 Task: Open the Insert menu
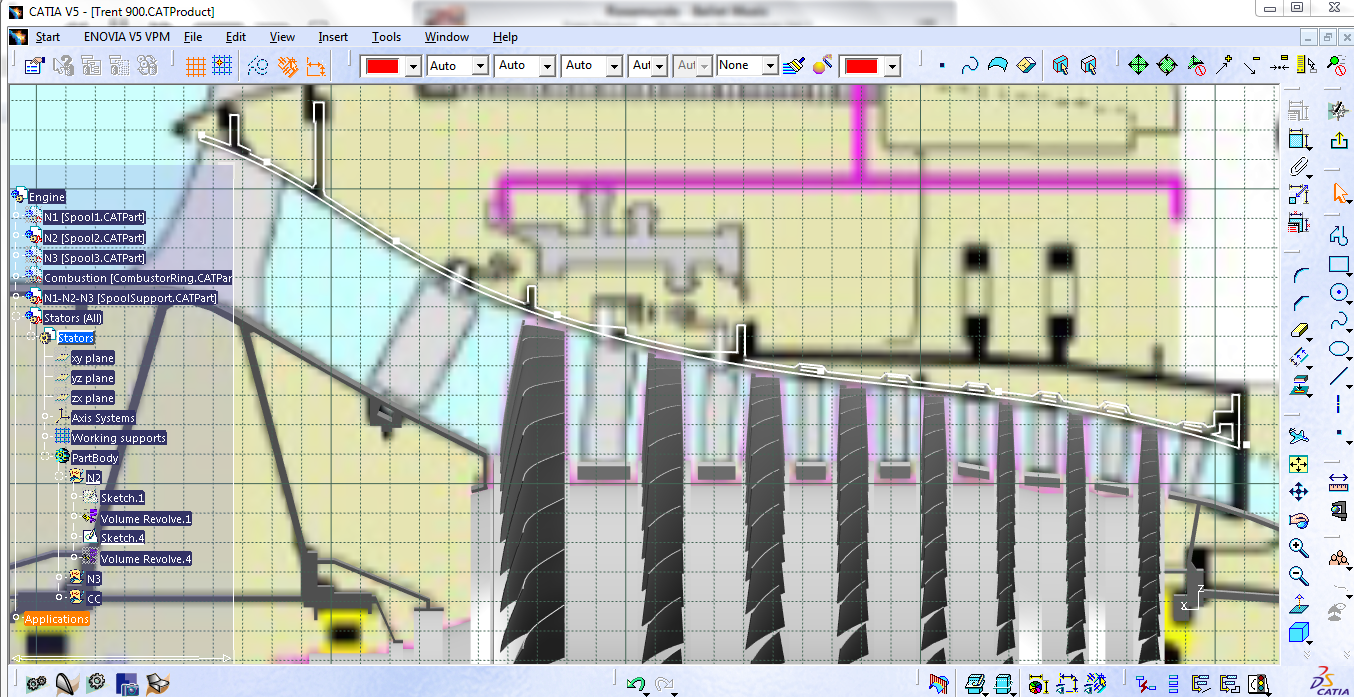[333, 37]
